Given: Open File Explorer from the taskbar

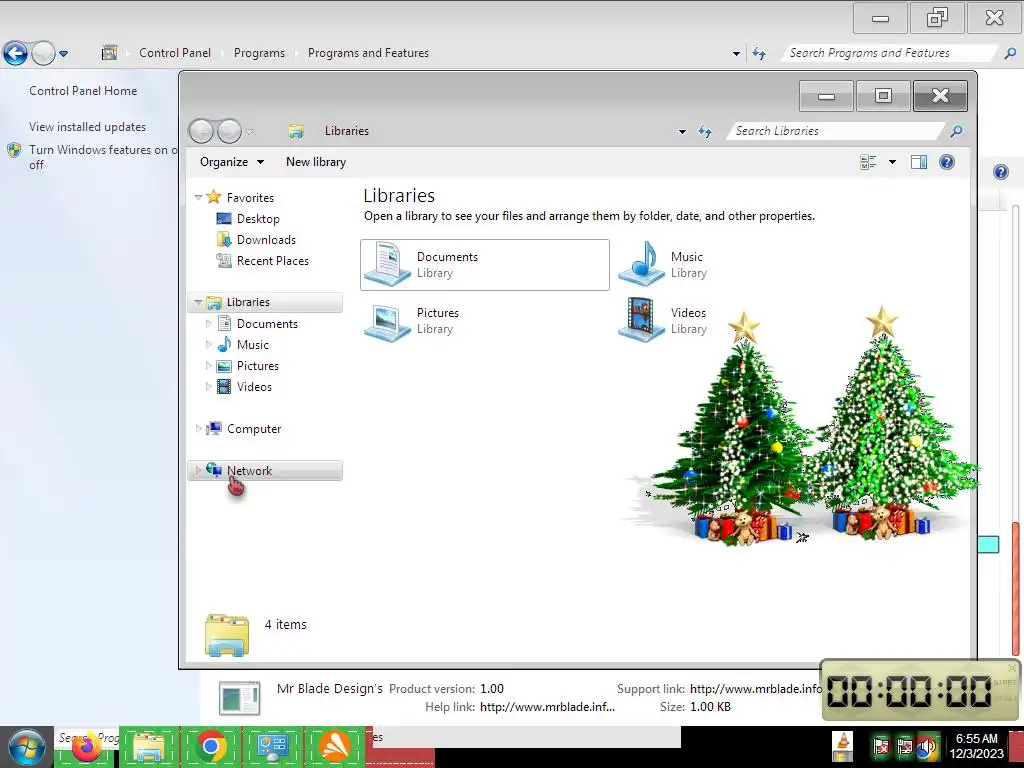Looking at the screenshot, I should point(149,748).
